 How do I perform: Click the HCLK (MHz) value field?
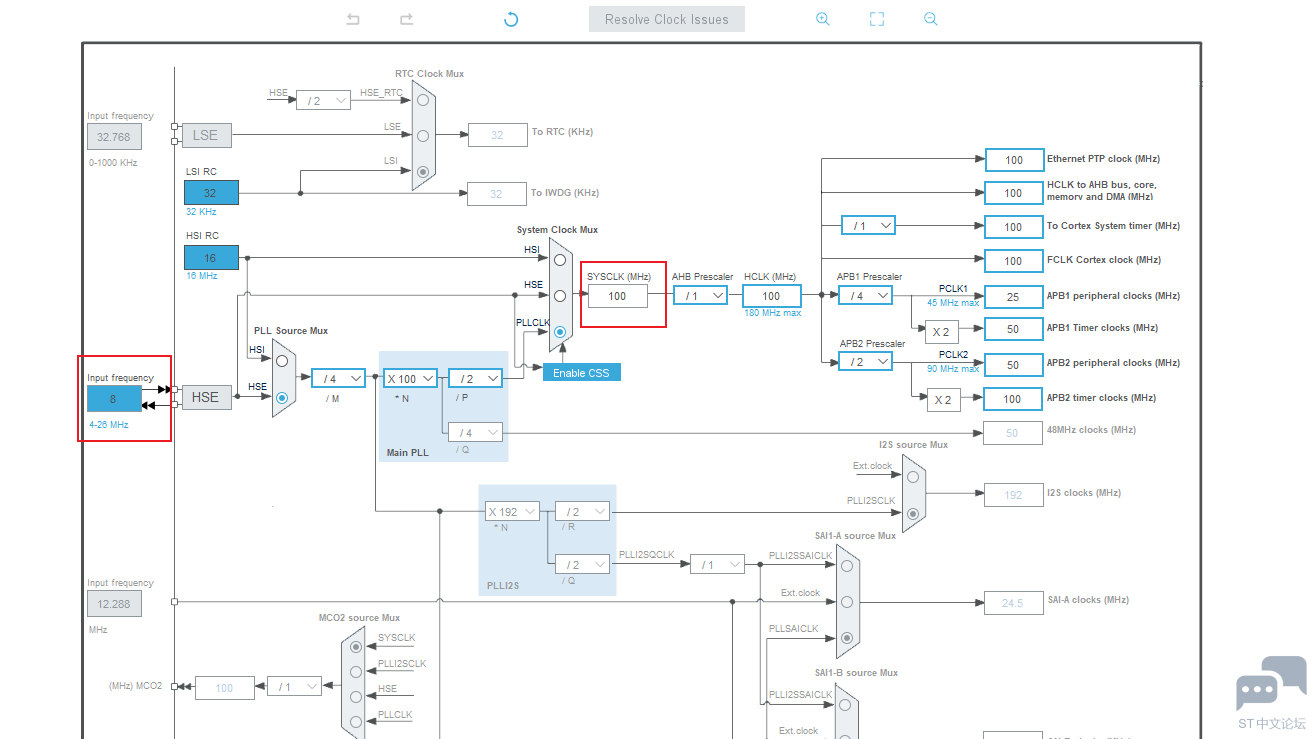pos(771,296)
